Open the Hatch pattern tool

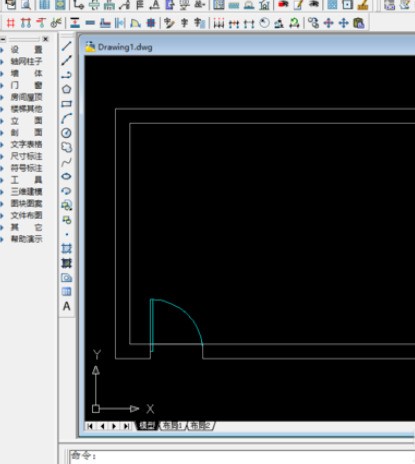tap(66, 249)
